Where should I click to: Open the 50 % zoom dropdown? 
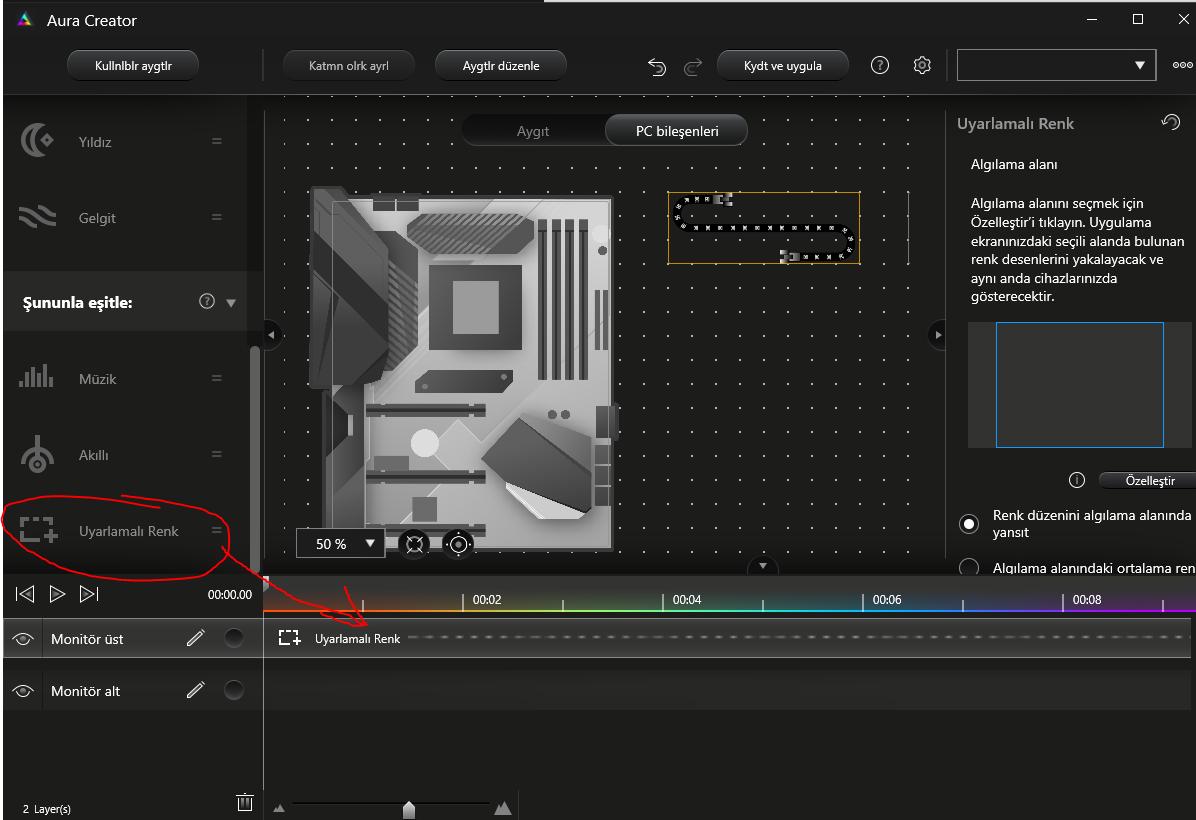tap(340, 544)
